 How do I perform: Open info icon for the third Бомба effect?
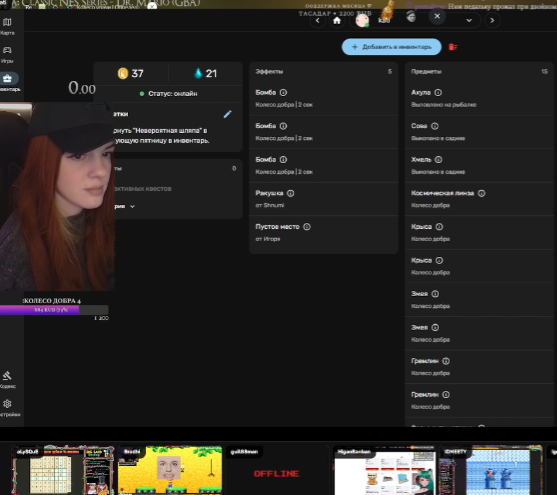283,160
